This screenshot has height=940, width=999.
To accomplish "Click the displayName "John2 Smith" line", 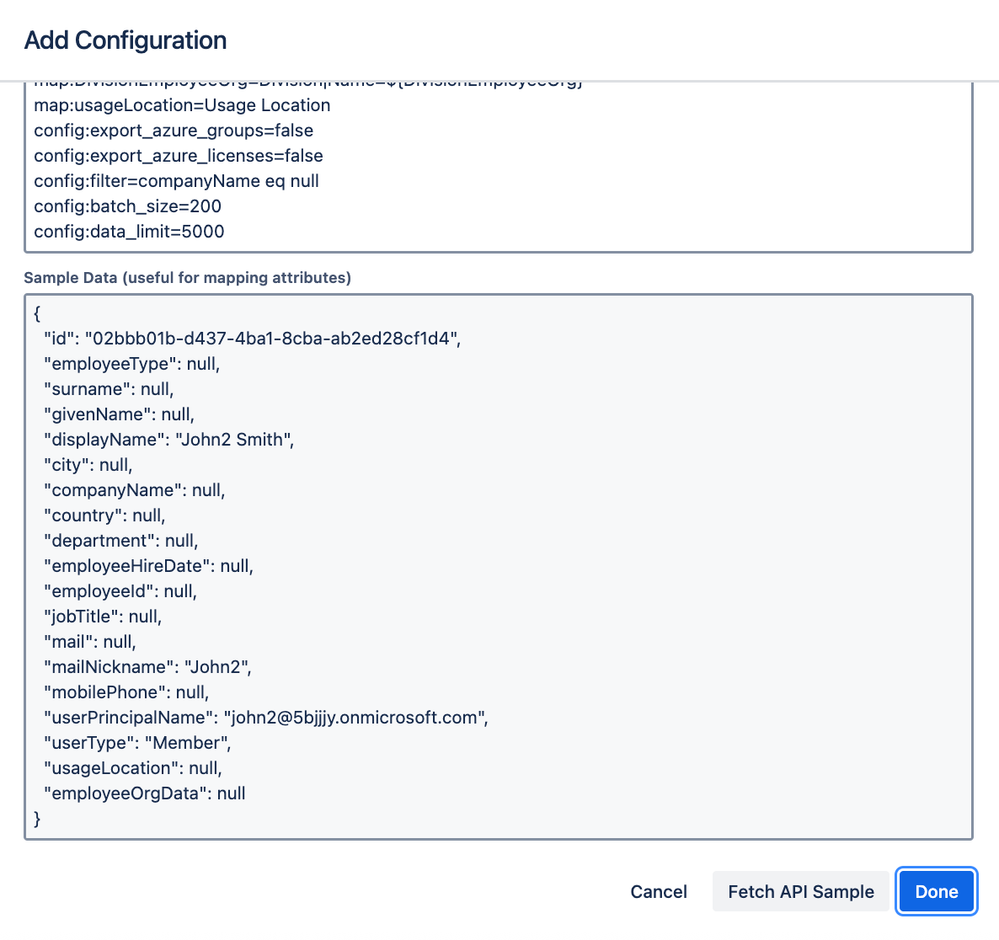I will point(170,439).
